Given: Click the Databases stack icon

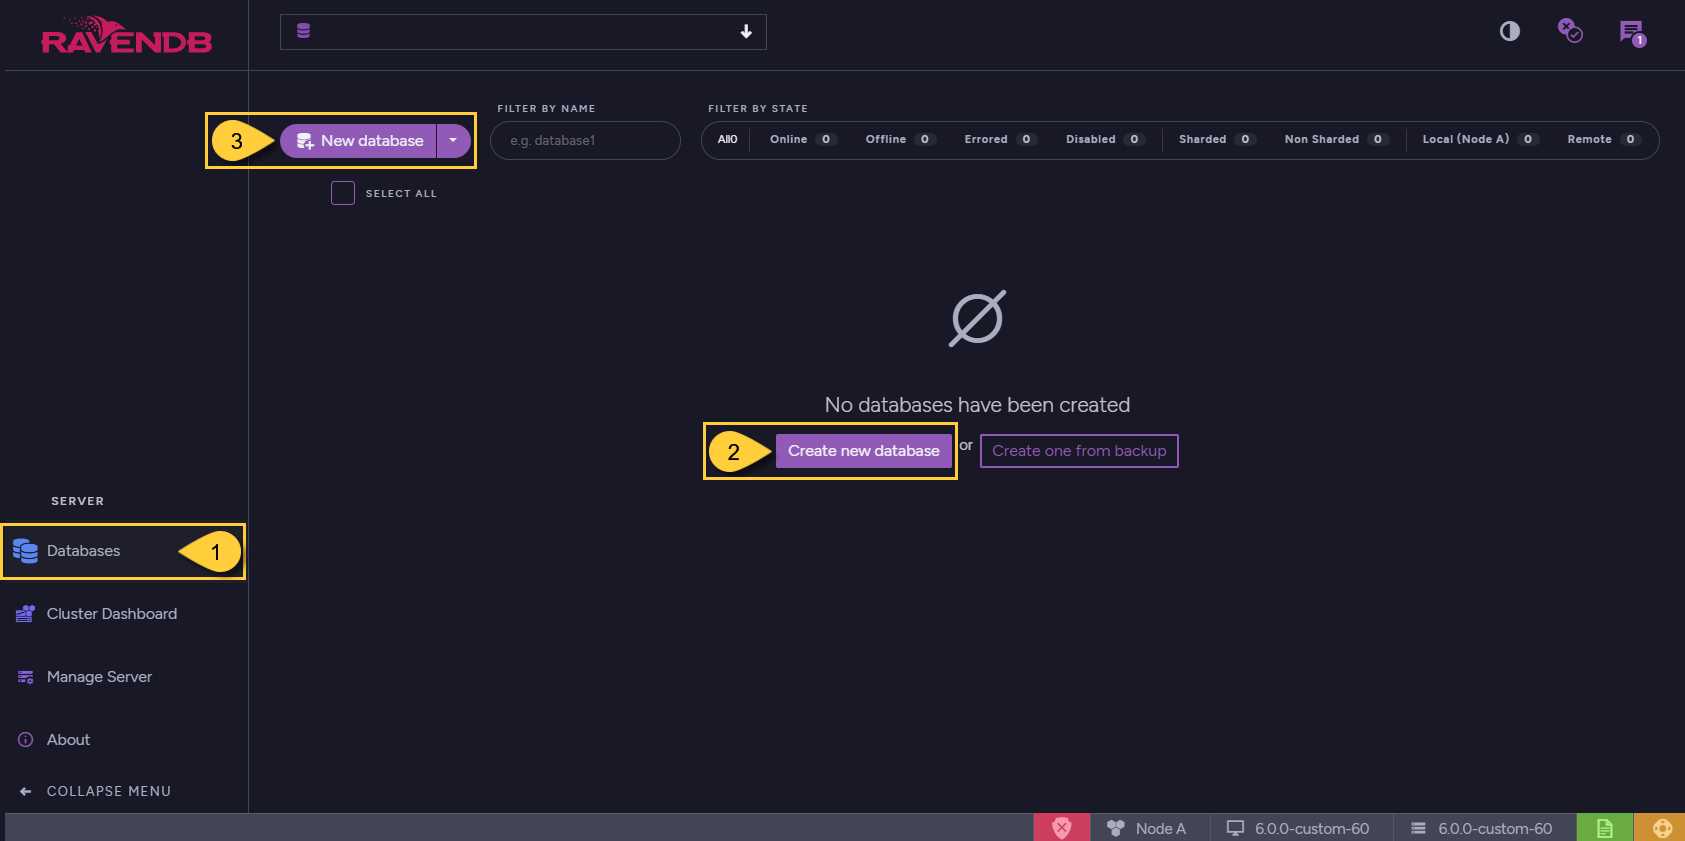Looking at the screenshot, I should [25, 551].
